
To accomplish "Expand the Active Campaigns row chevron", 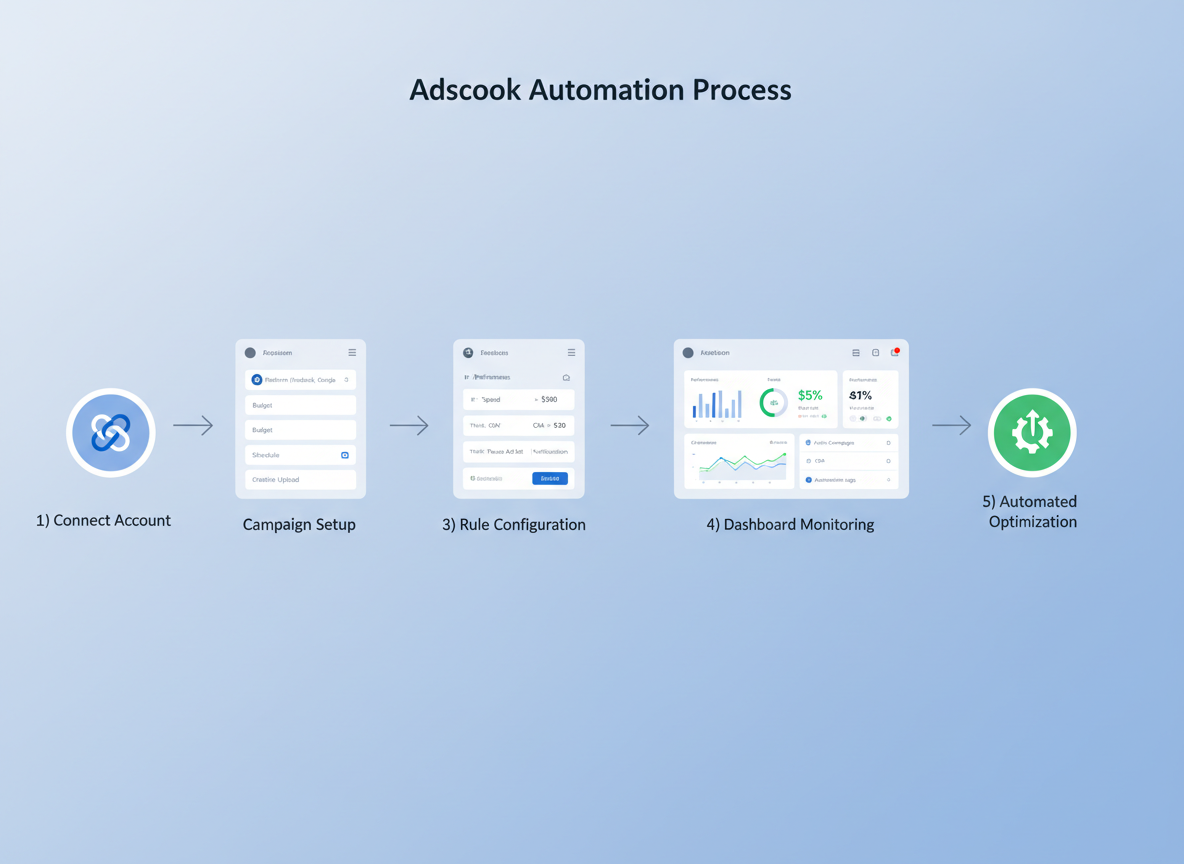I will click(888, 443).
